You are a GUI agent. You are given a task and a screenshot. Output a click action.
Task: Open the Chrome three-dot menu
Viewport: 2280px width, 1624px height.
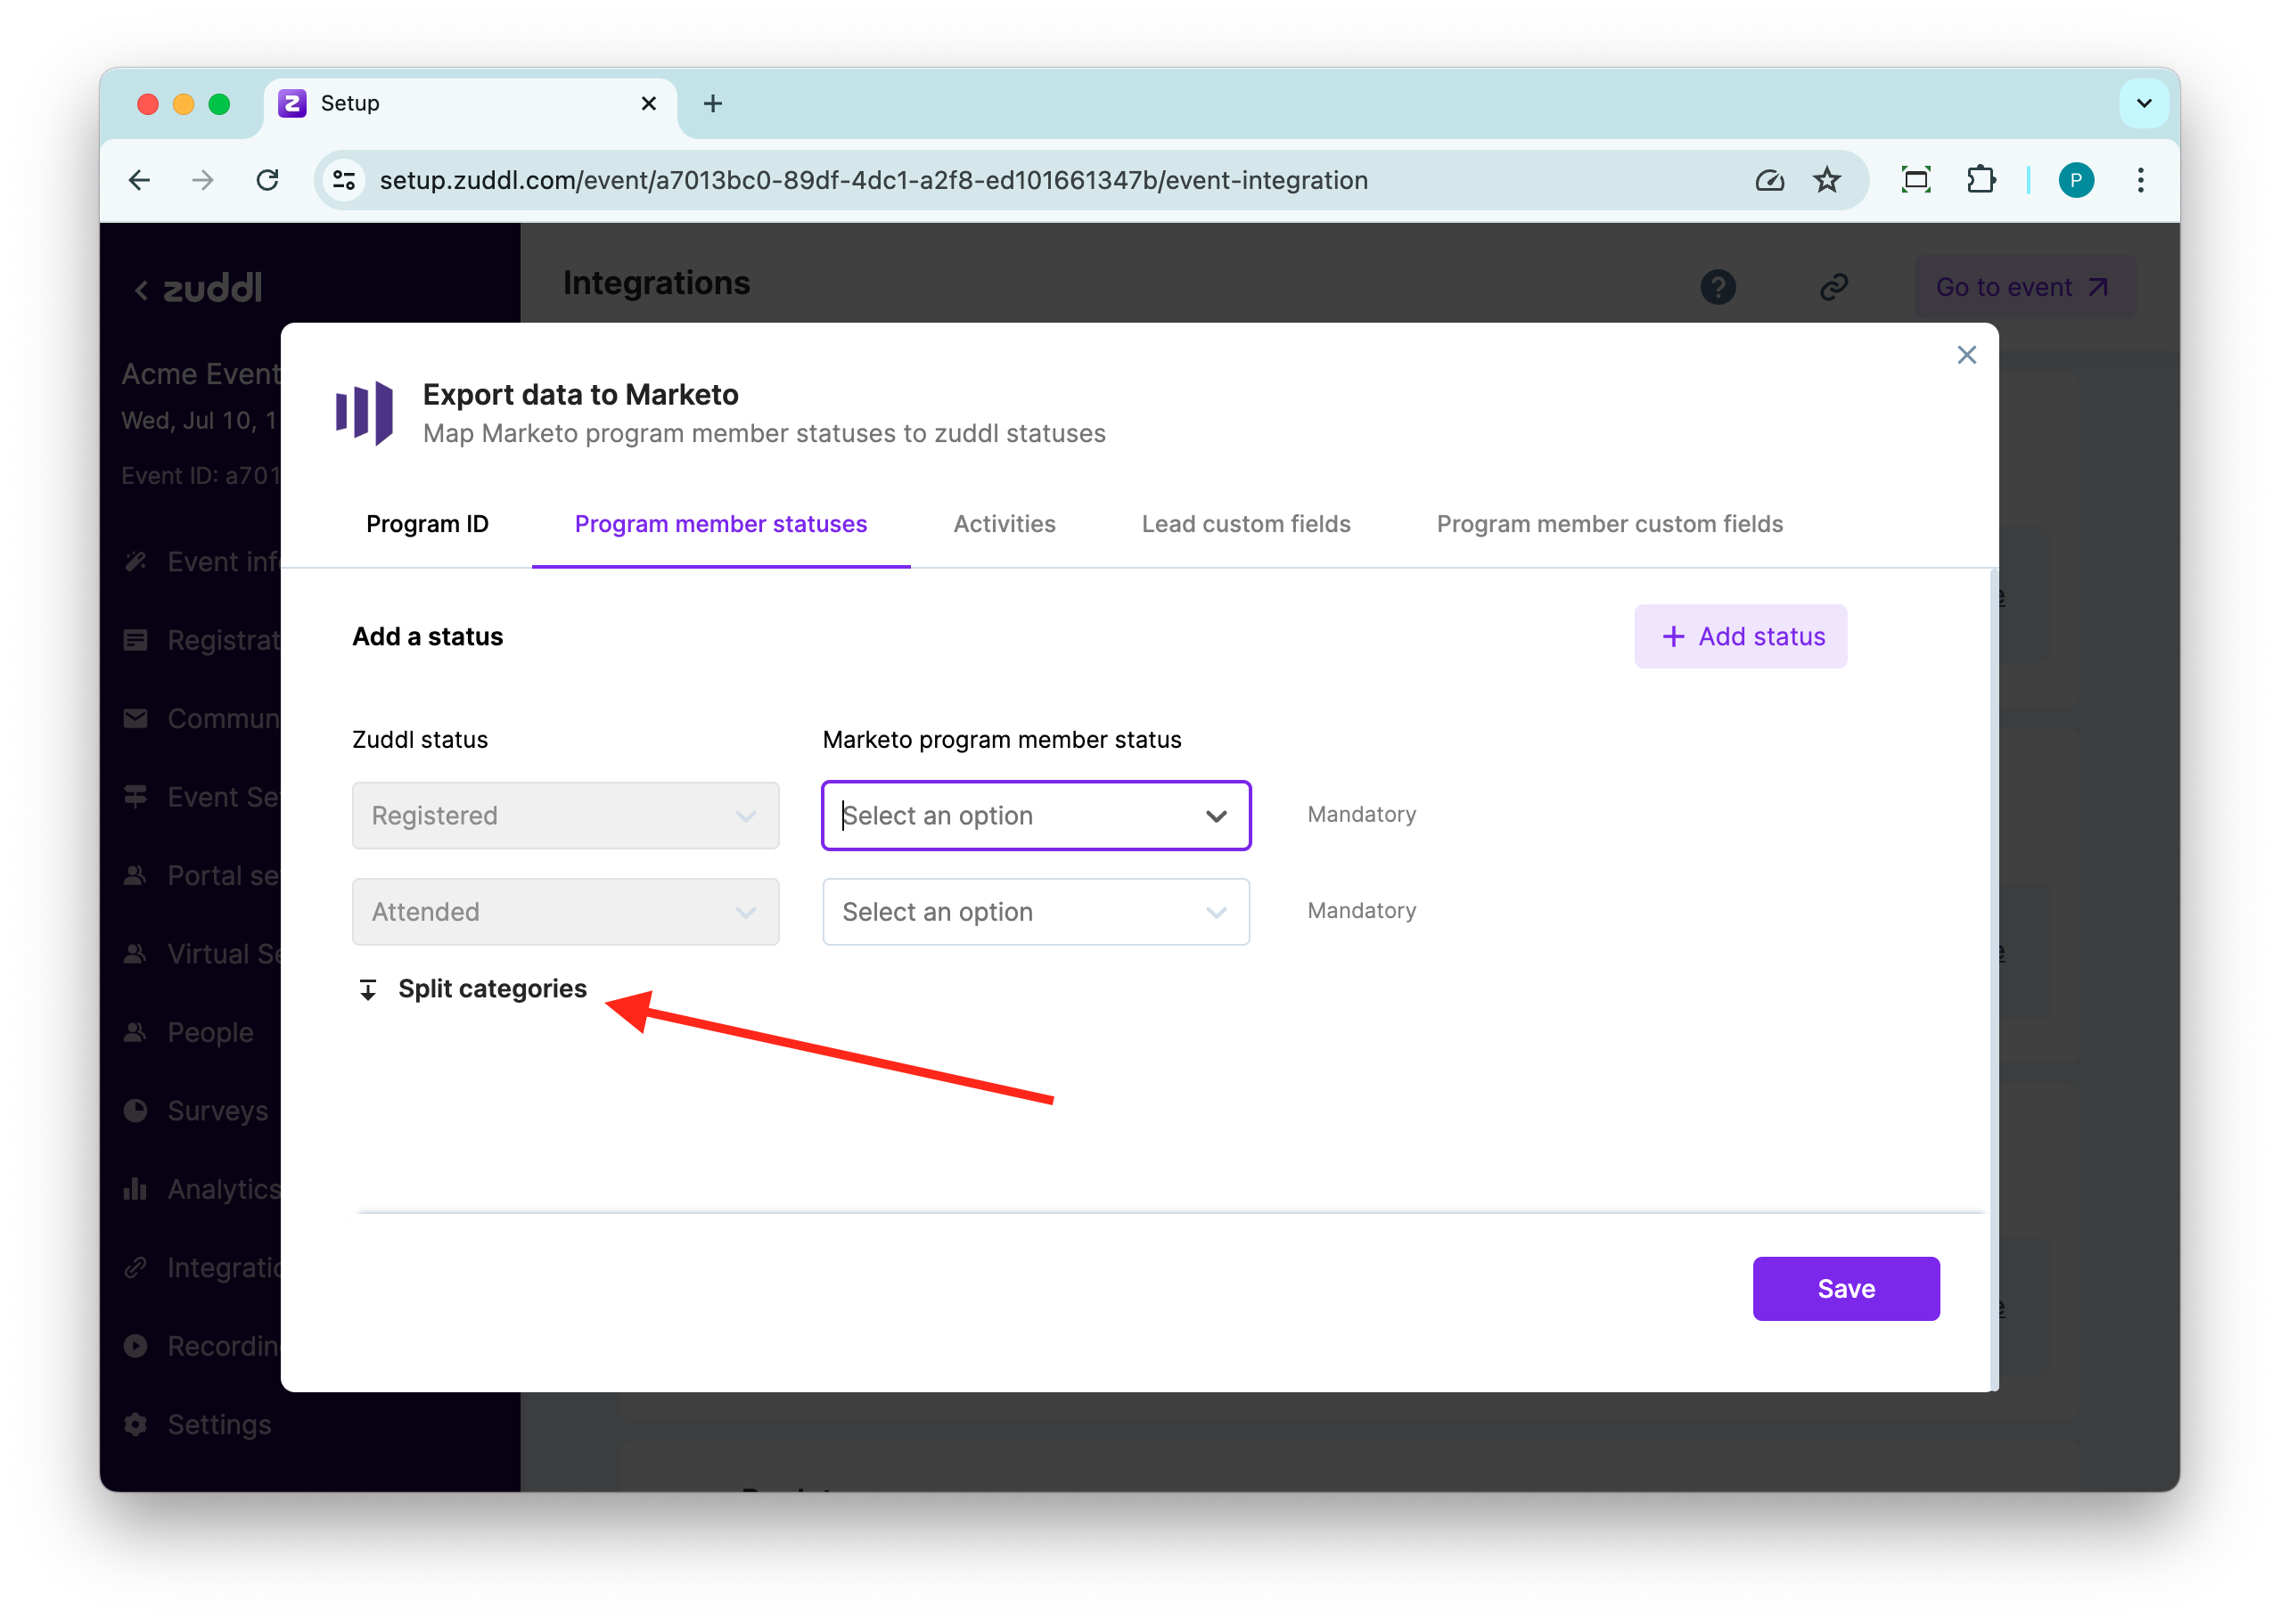point(2140,180)
